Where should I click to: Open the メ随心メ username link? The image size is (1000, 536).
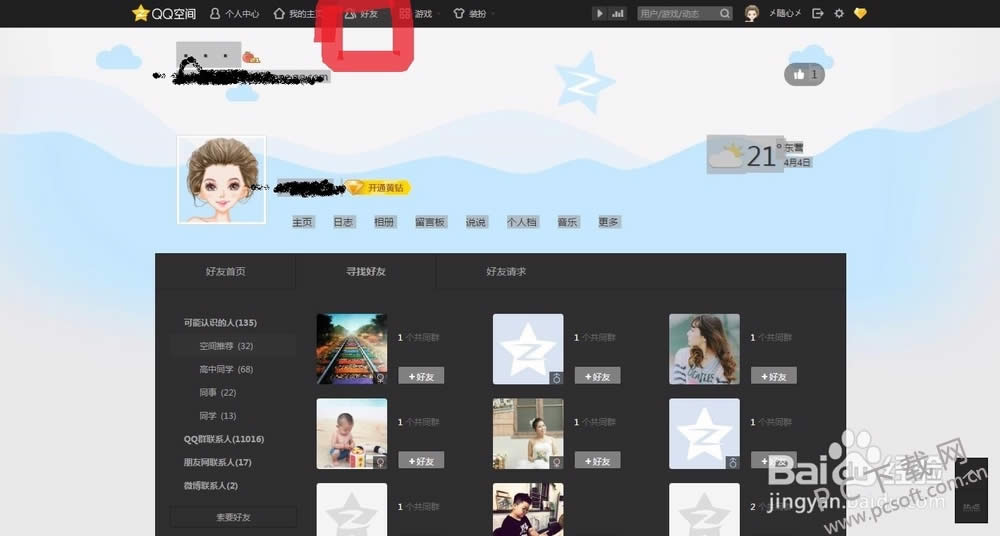pyautogui.click(x=785, y=13)
